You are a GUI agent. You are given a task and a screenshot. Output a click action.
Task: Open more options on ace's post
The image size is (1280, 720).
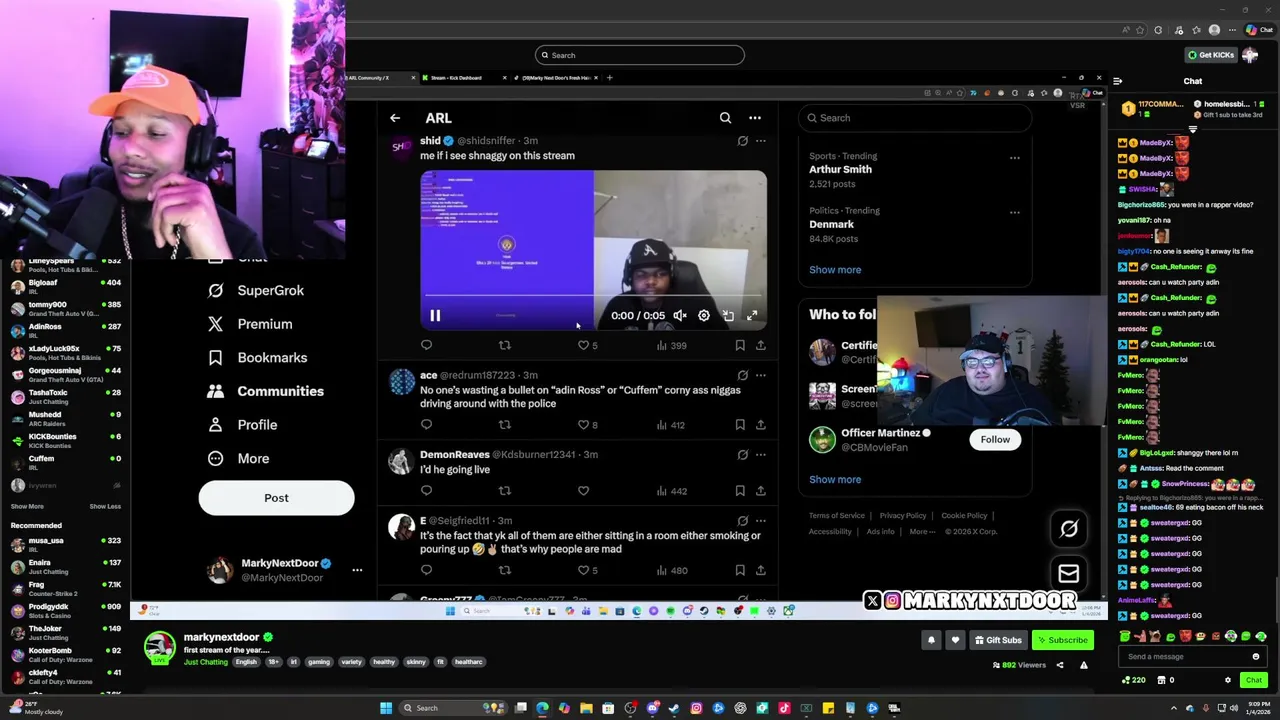[x=761, y=375]
